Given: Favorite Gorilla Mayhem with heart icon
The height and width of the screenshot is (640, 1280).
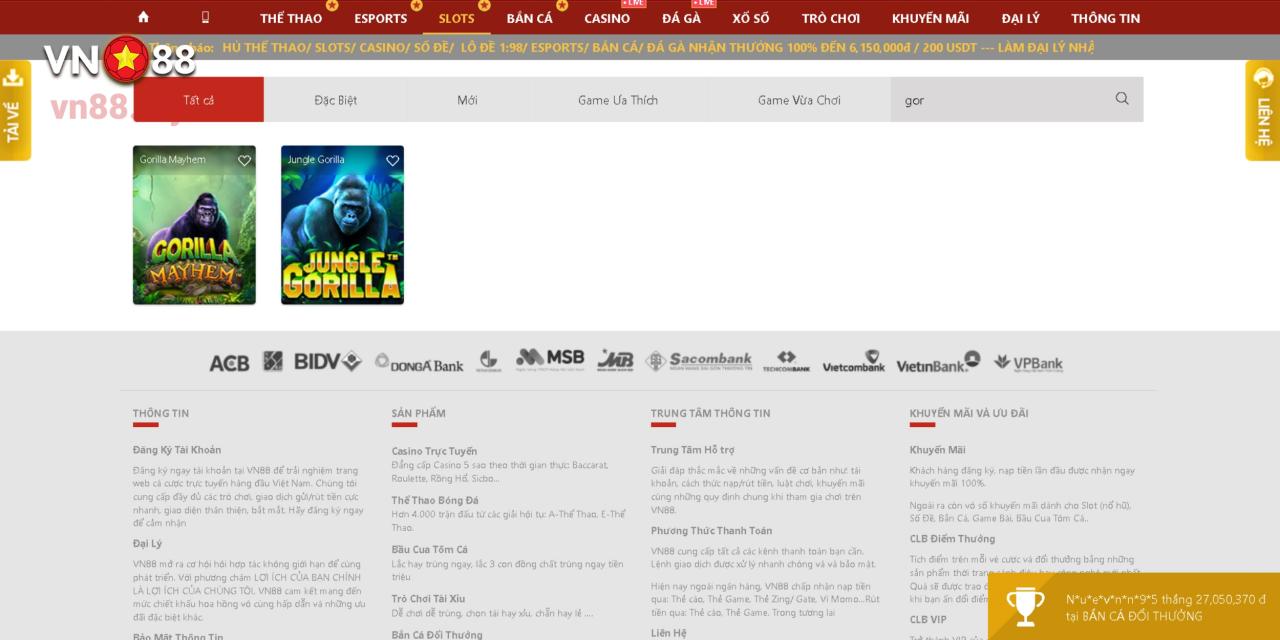Looking at the screenshot, I should [244, 160].
